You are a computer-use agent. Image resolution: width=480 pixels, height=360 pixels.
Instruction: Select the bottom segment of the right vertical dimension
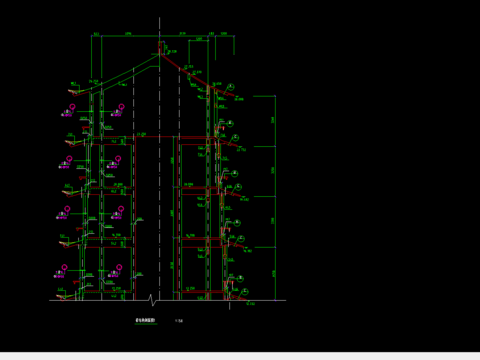(x=275, y=274)
